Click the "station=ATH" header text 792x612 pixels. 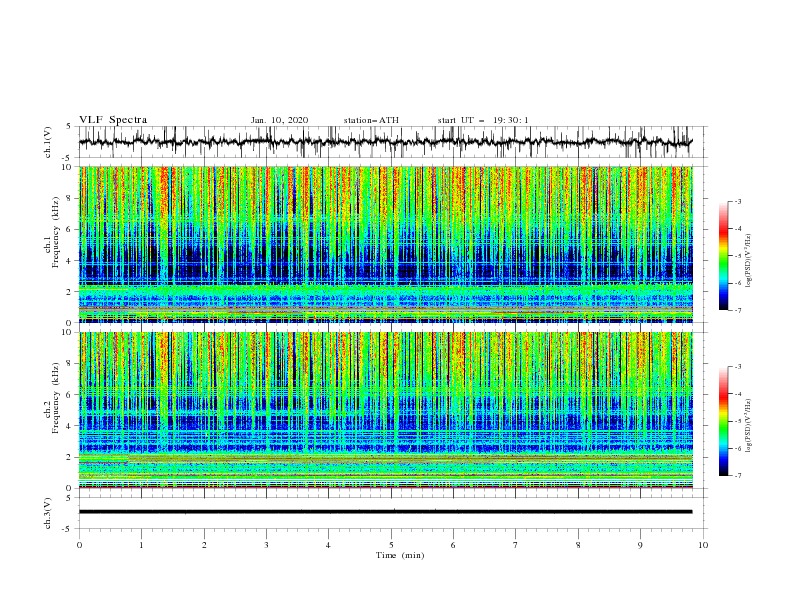[371, 120]
